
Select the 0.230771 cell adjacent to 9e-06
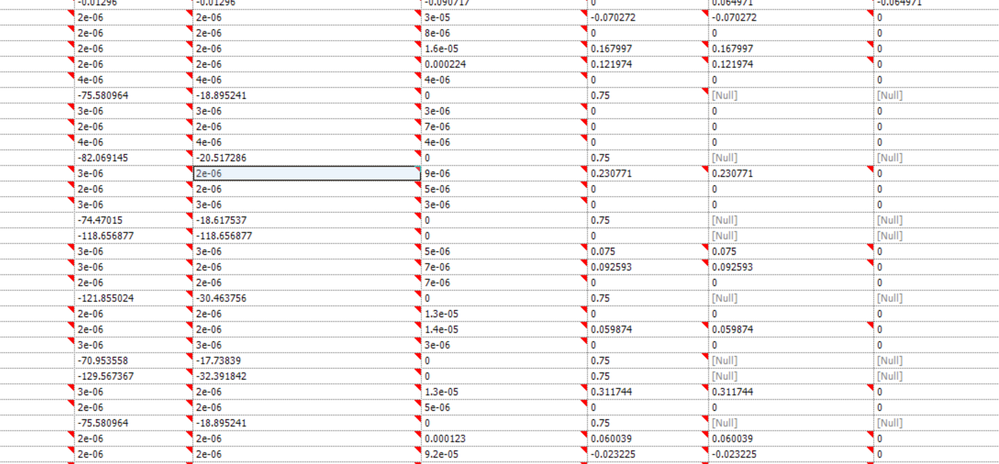(648, 173)
